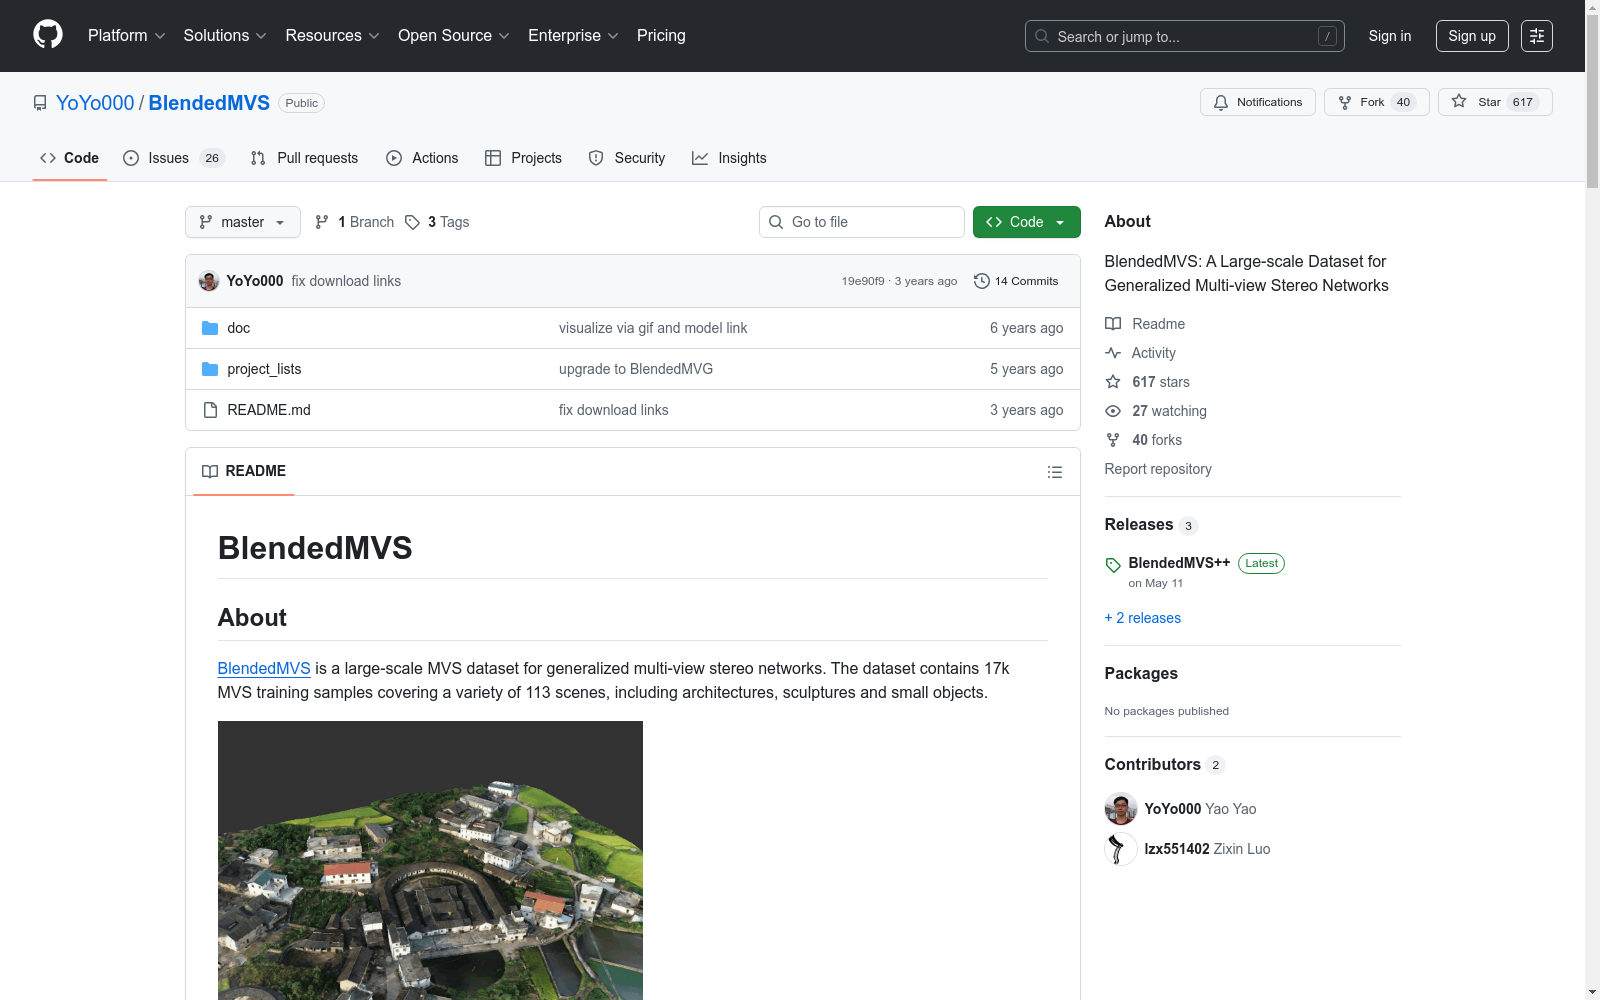This screenshot has width=1600, height=1000.
Task: Click the GitHub logo icon
Action: tap(48, 35)
